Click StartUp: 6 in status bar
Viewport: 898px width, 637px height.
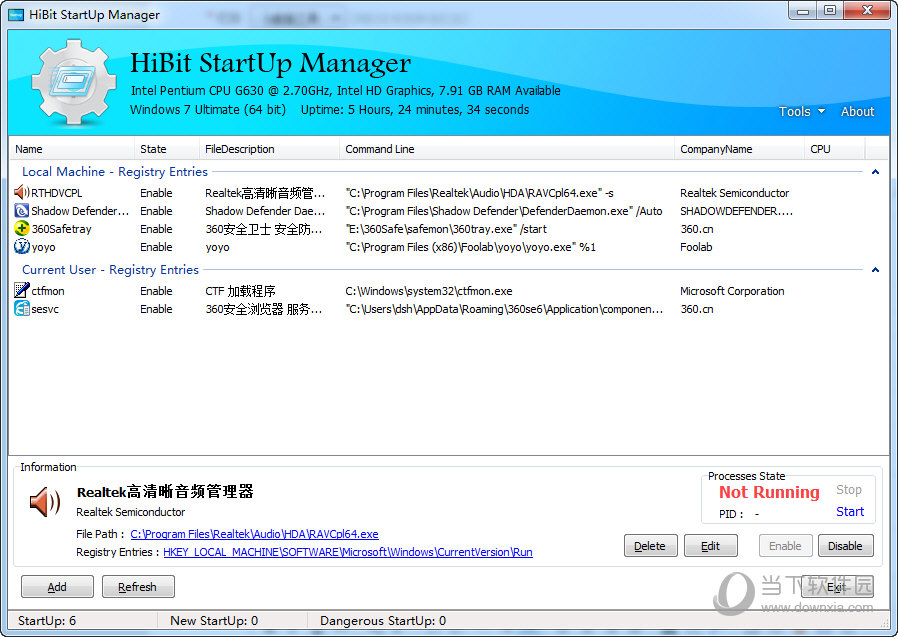47,620
